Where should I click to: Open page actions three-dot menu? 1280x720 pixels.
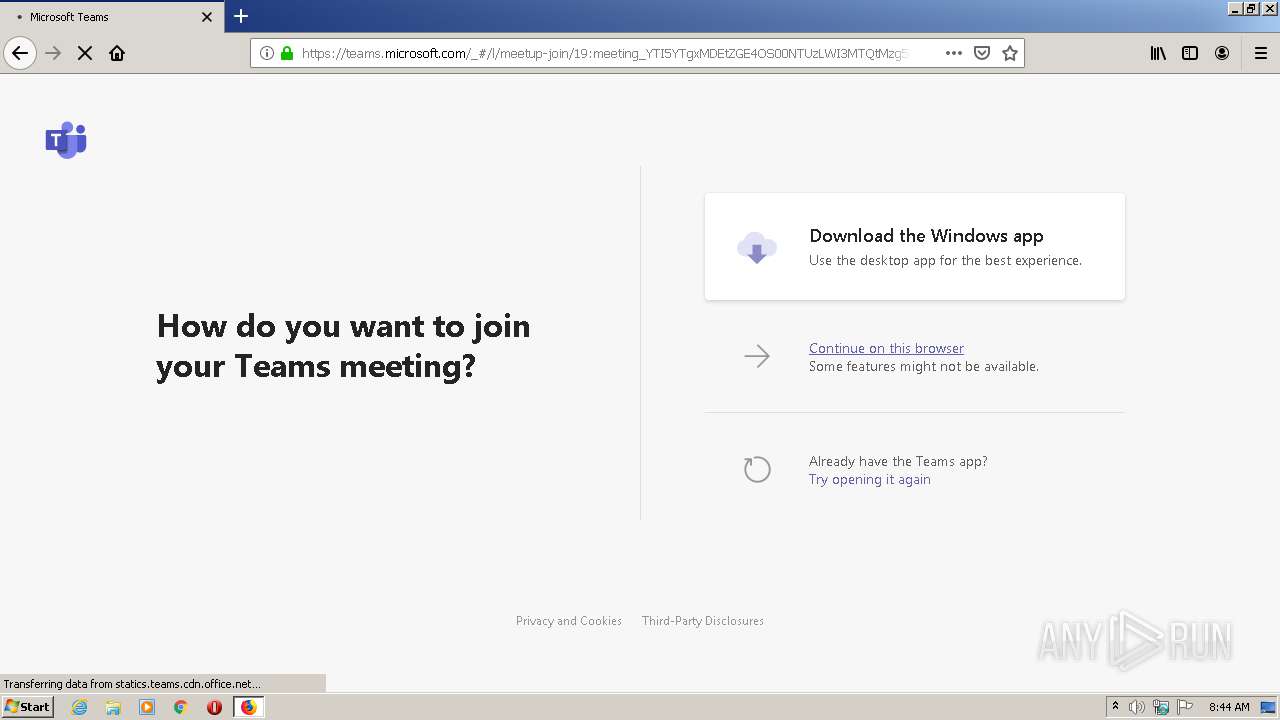pyautogui.click(x=954, y=53)
